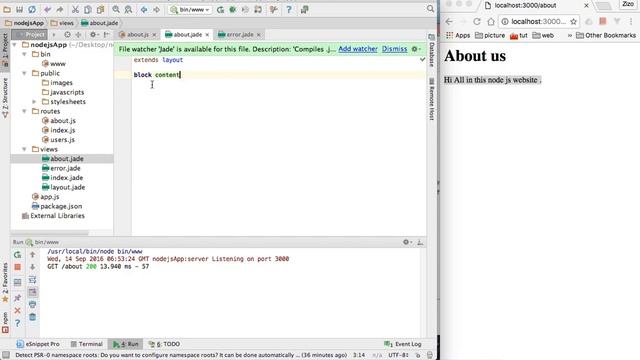Click Scroll from Source target icon
This screenshot has width=640, height=360.
pyautogui.click(x=67, y=35)
